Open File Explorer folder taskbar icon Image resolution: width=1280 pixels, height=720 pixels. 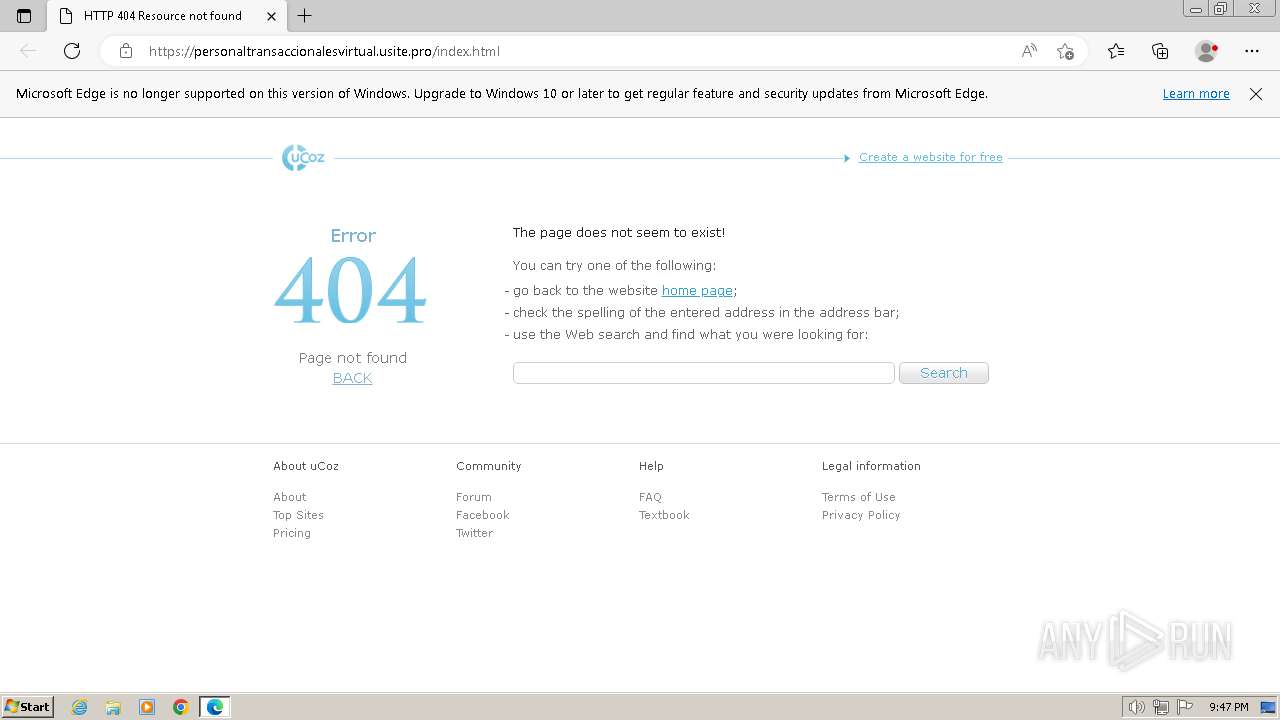tap(113, 707)
